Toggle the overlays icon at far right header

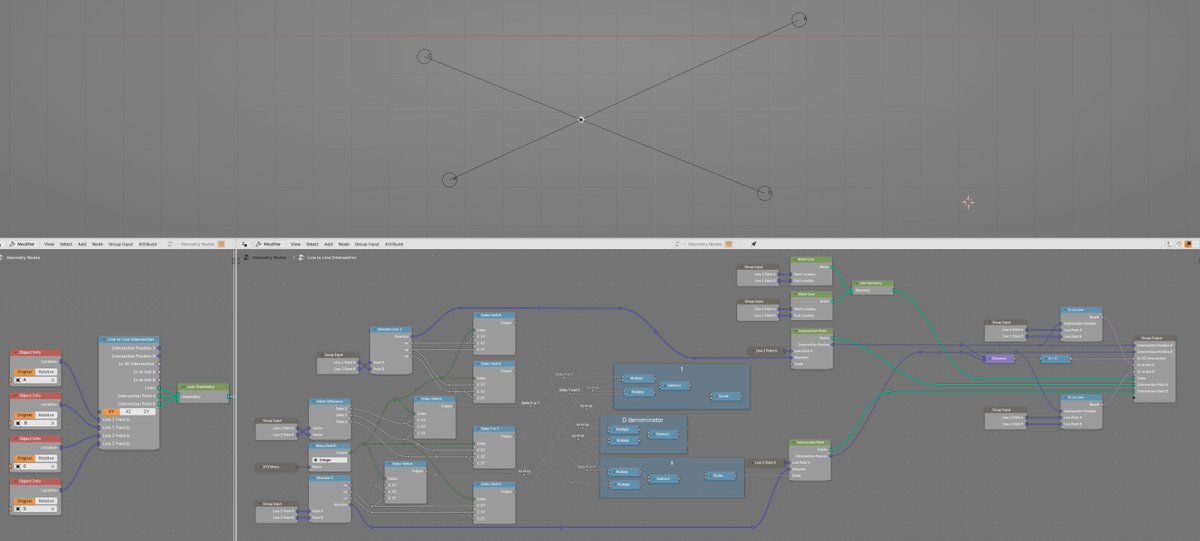pos(1188,244)
